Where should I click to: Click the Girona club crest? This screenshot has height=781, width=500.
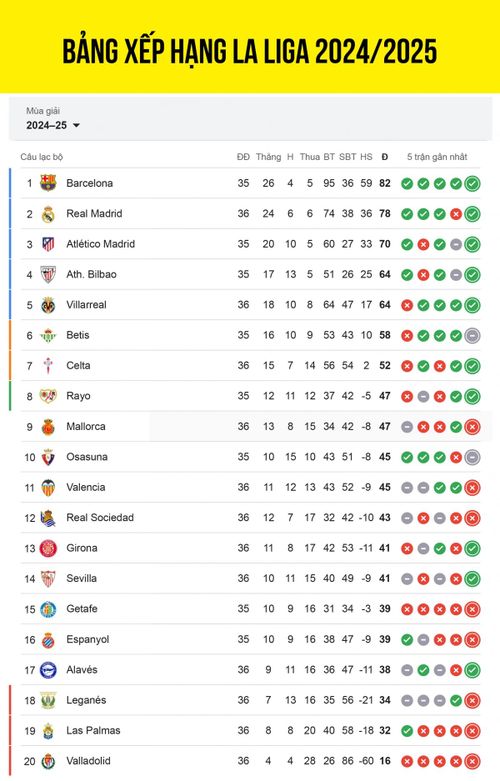click(x=48, y=548)
